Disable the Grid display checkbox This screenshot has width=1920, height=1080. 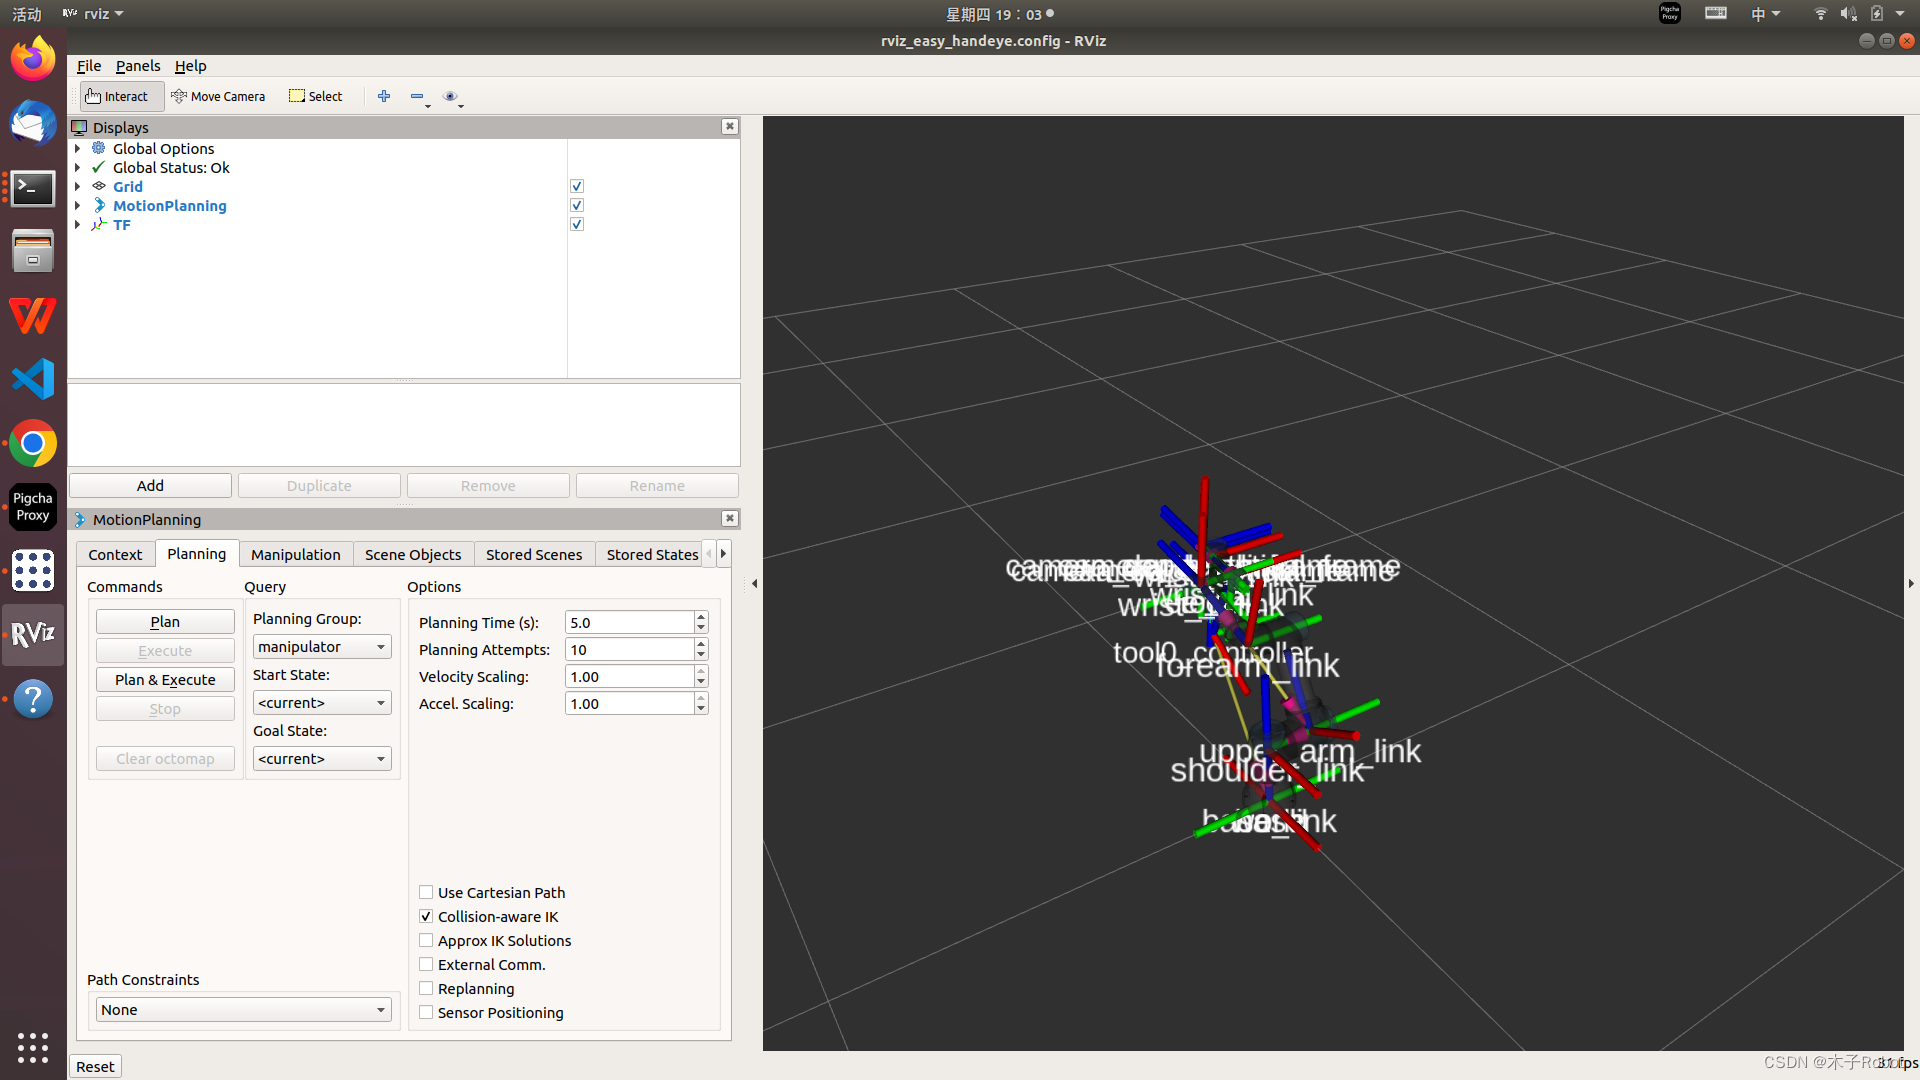pos(577,186)
